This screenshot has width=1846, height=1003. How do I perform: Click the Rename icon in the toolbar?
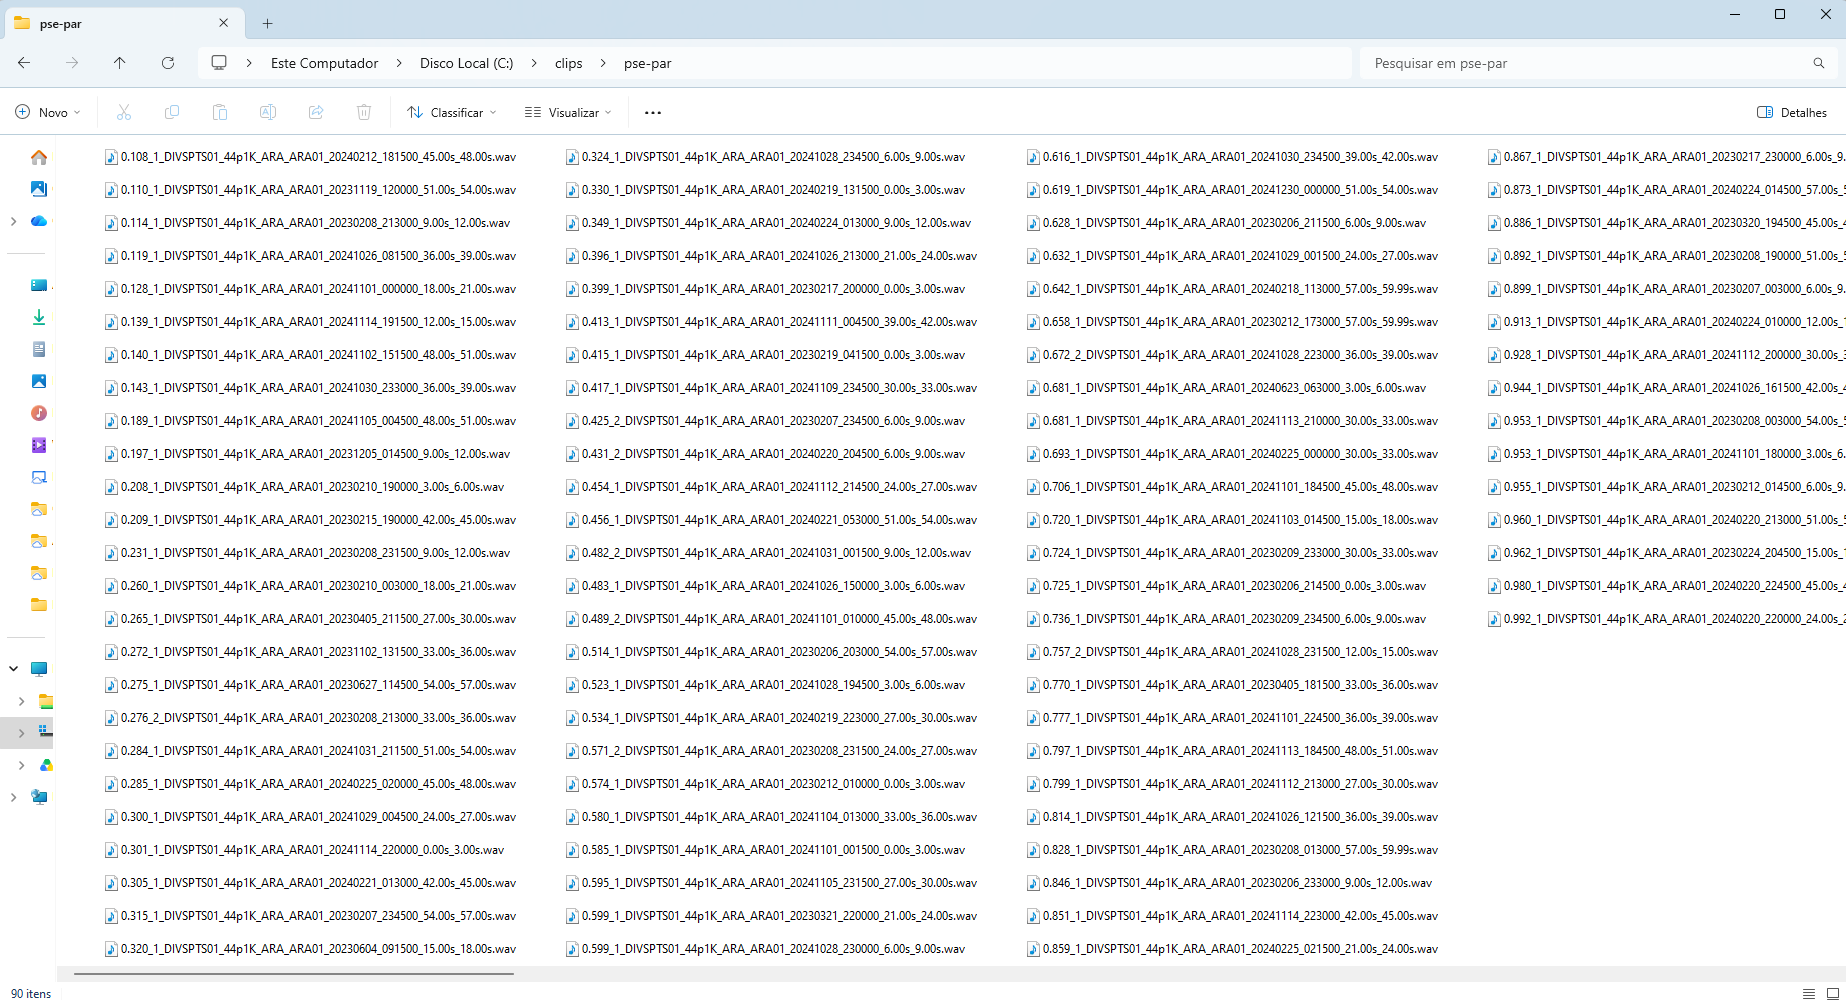point(268,112)
